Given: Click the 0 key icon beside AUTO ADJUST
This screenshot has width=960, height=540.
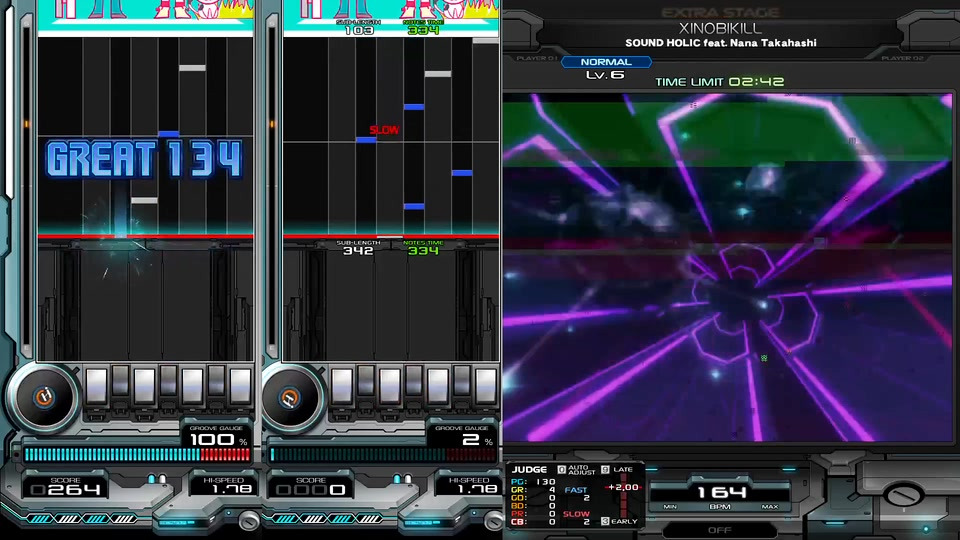Looking at the screenshot, I should pyautogui.click(x=561, y=470).
